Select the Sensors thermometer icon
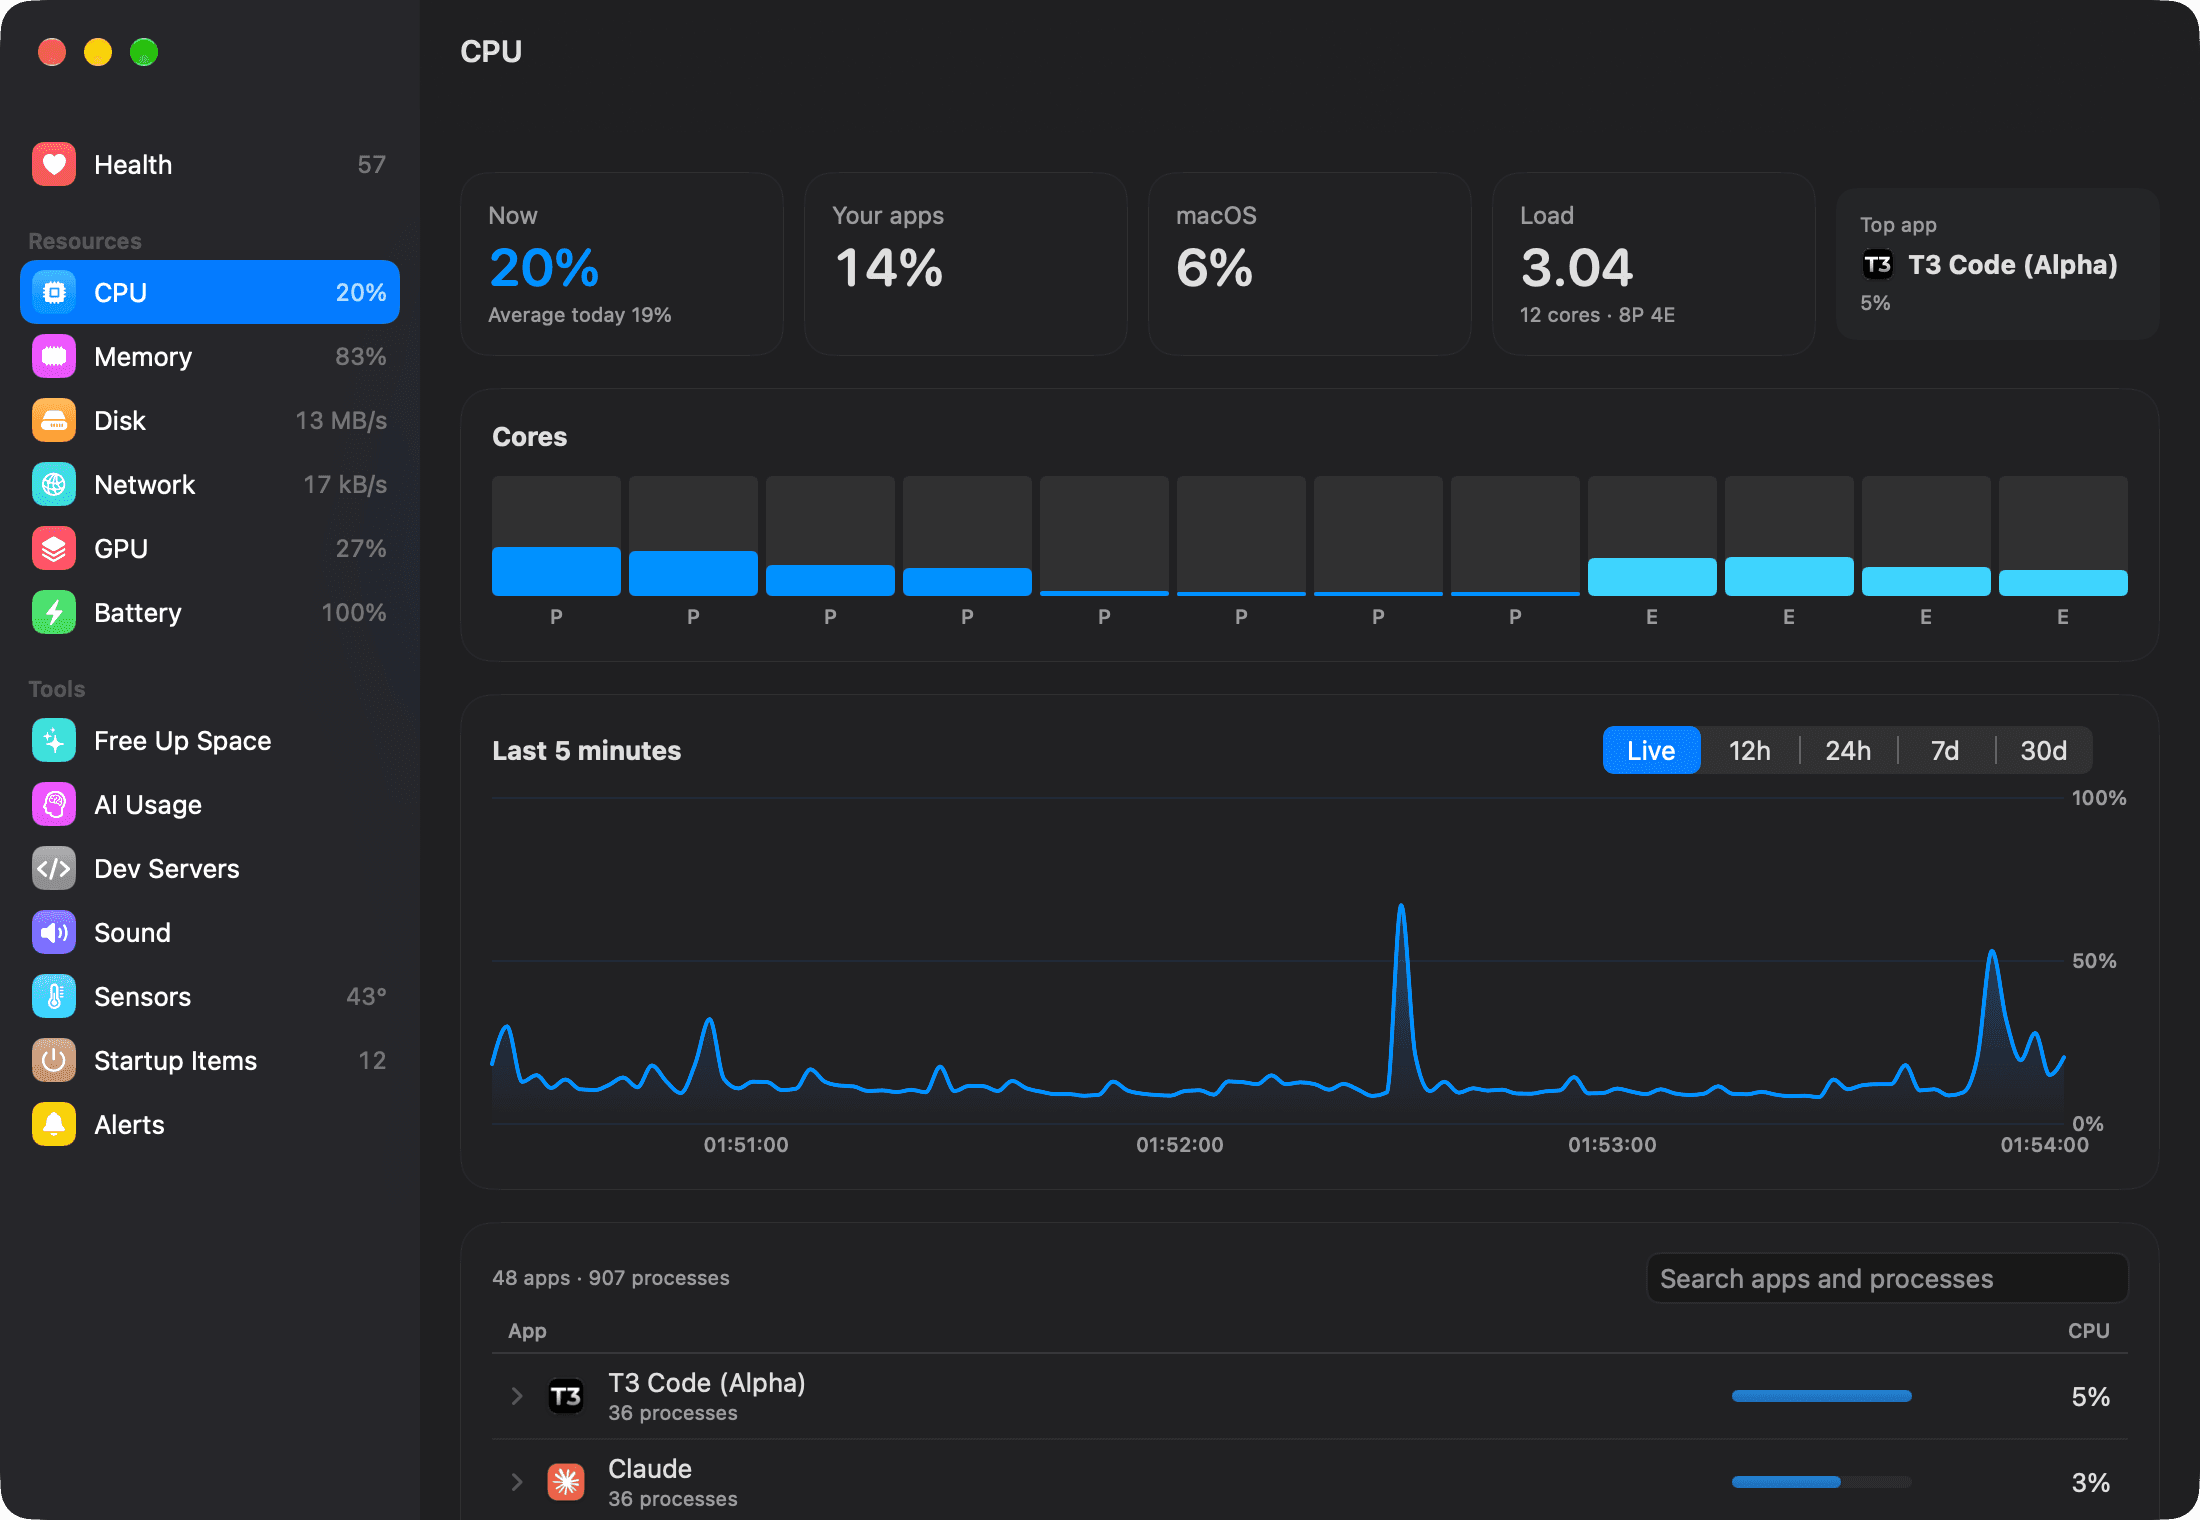The height and width of the screenshot is (1520, 2200). point(54,996)
